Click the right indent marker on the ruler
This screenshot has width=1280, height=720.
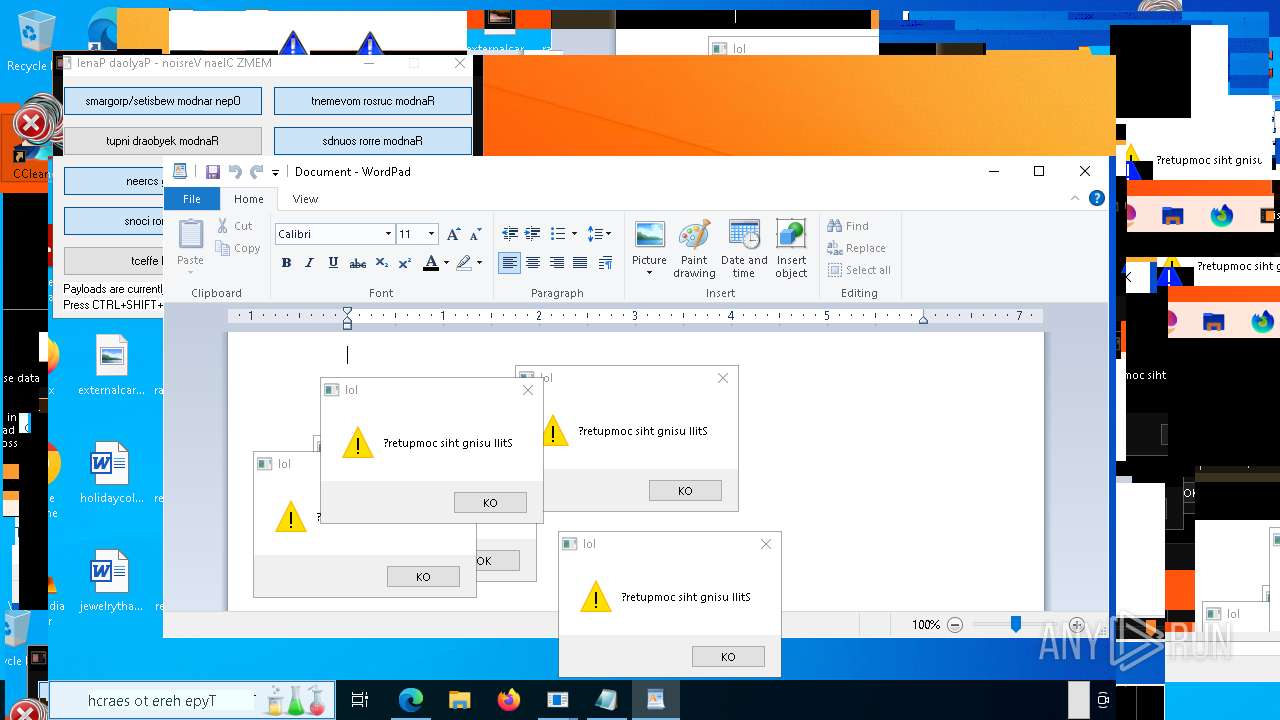(x=923, y=320)
